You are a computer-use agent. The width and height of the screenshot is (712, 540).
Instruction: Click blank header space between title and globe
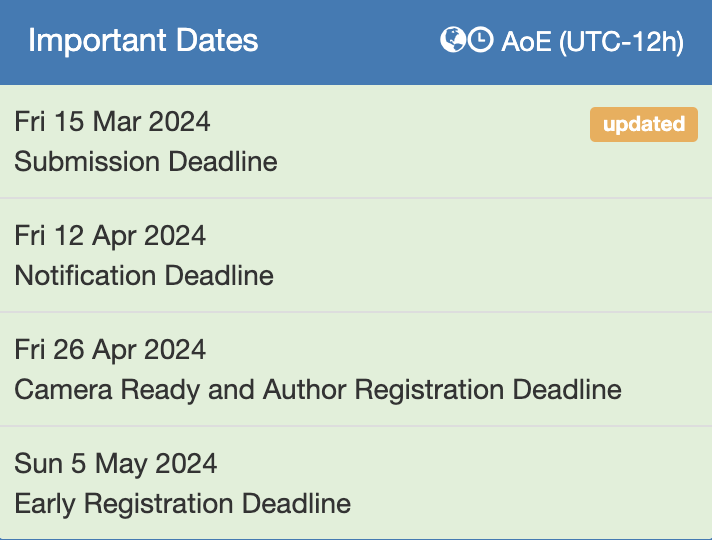pos(350,42)
